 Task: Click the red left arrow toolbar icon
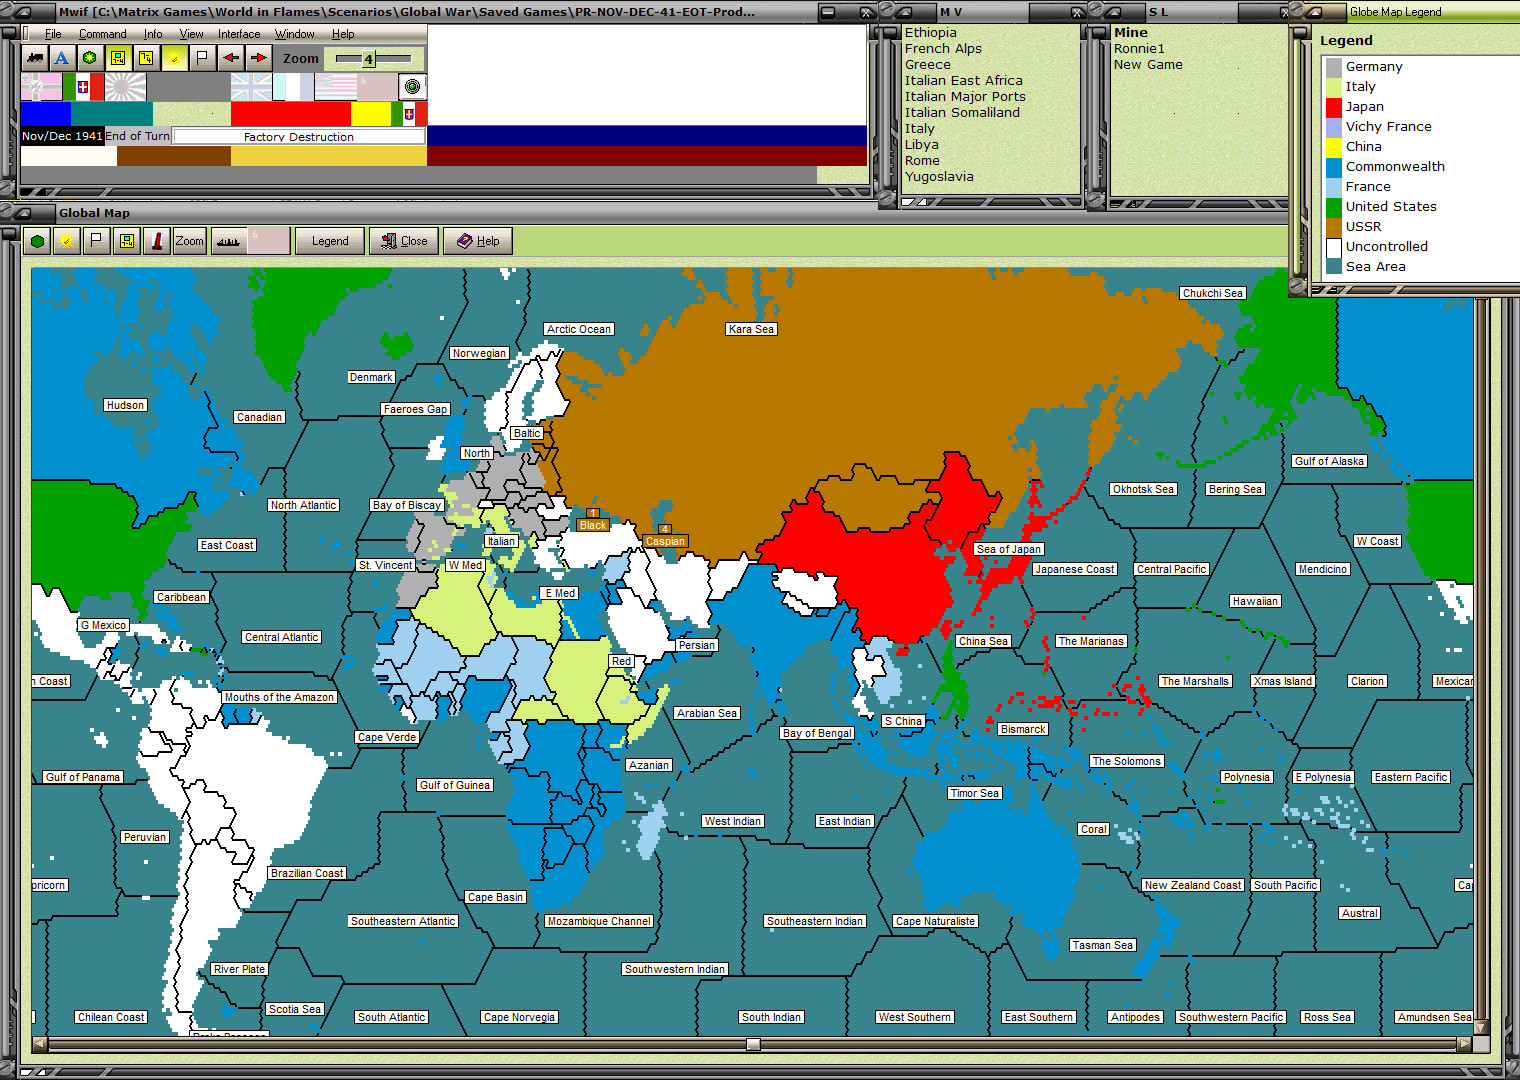click(230, 58)
